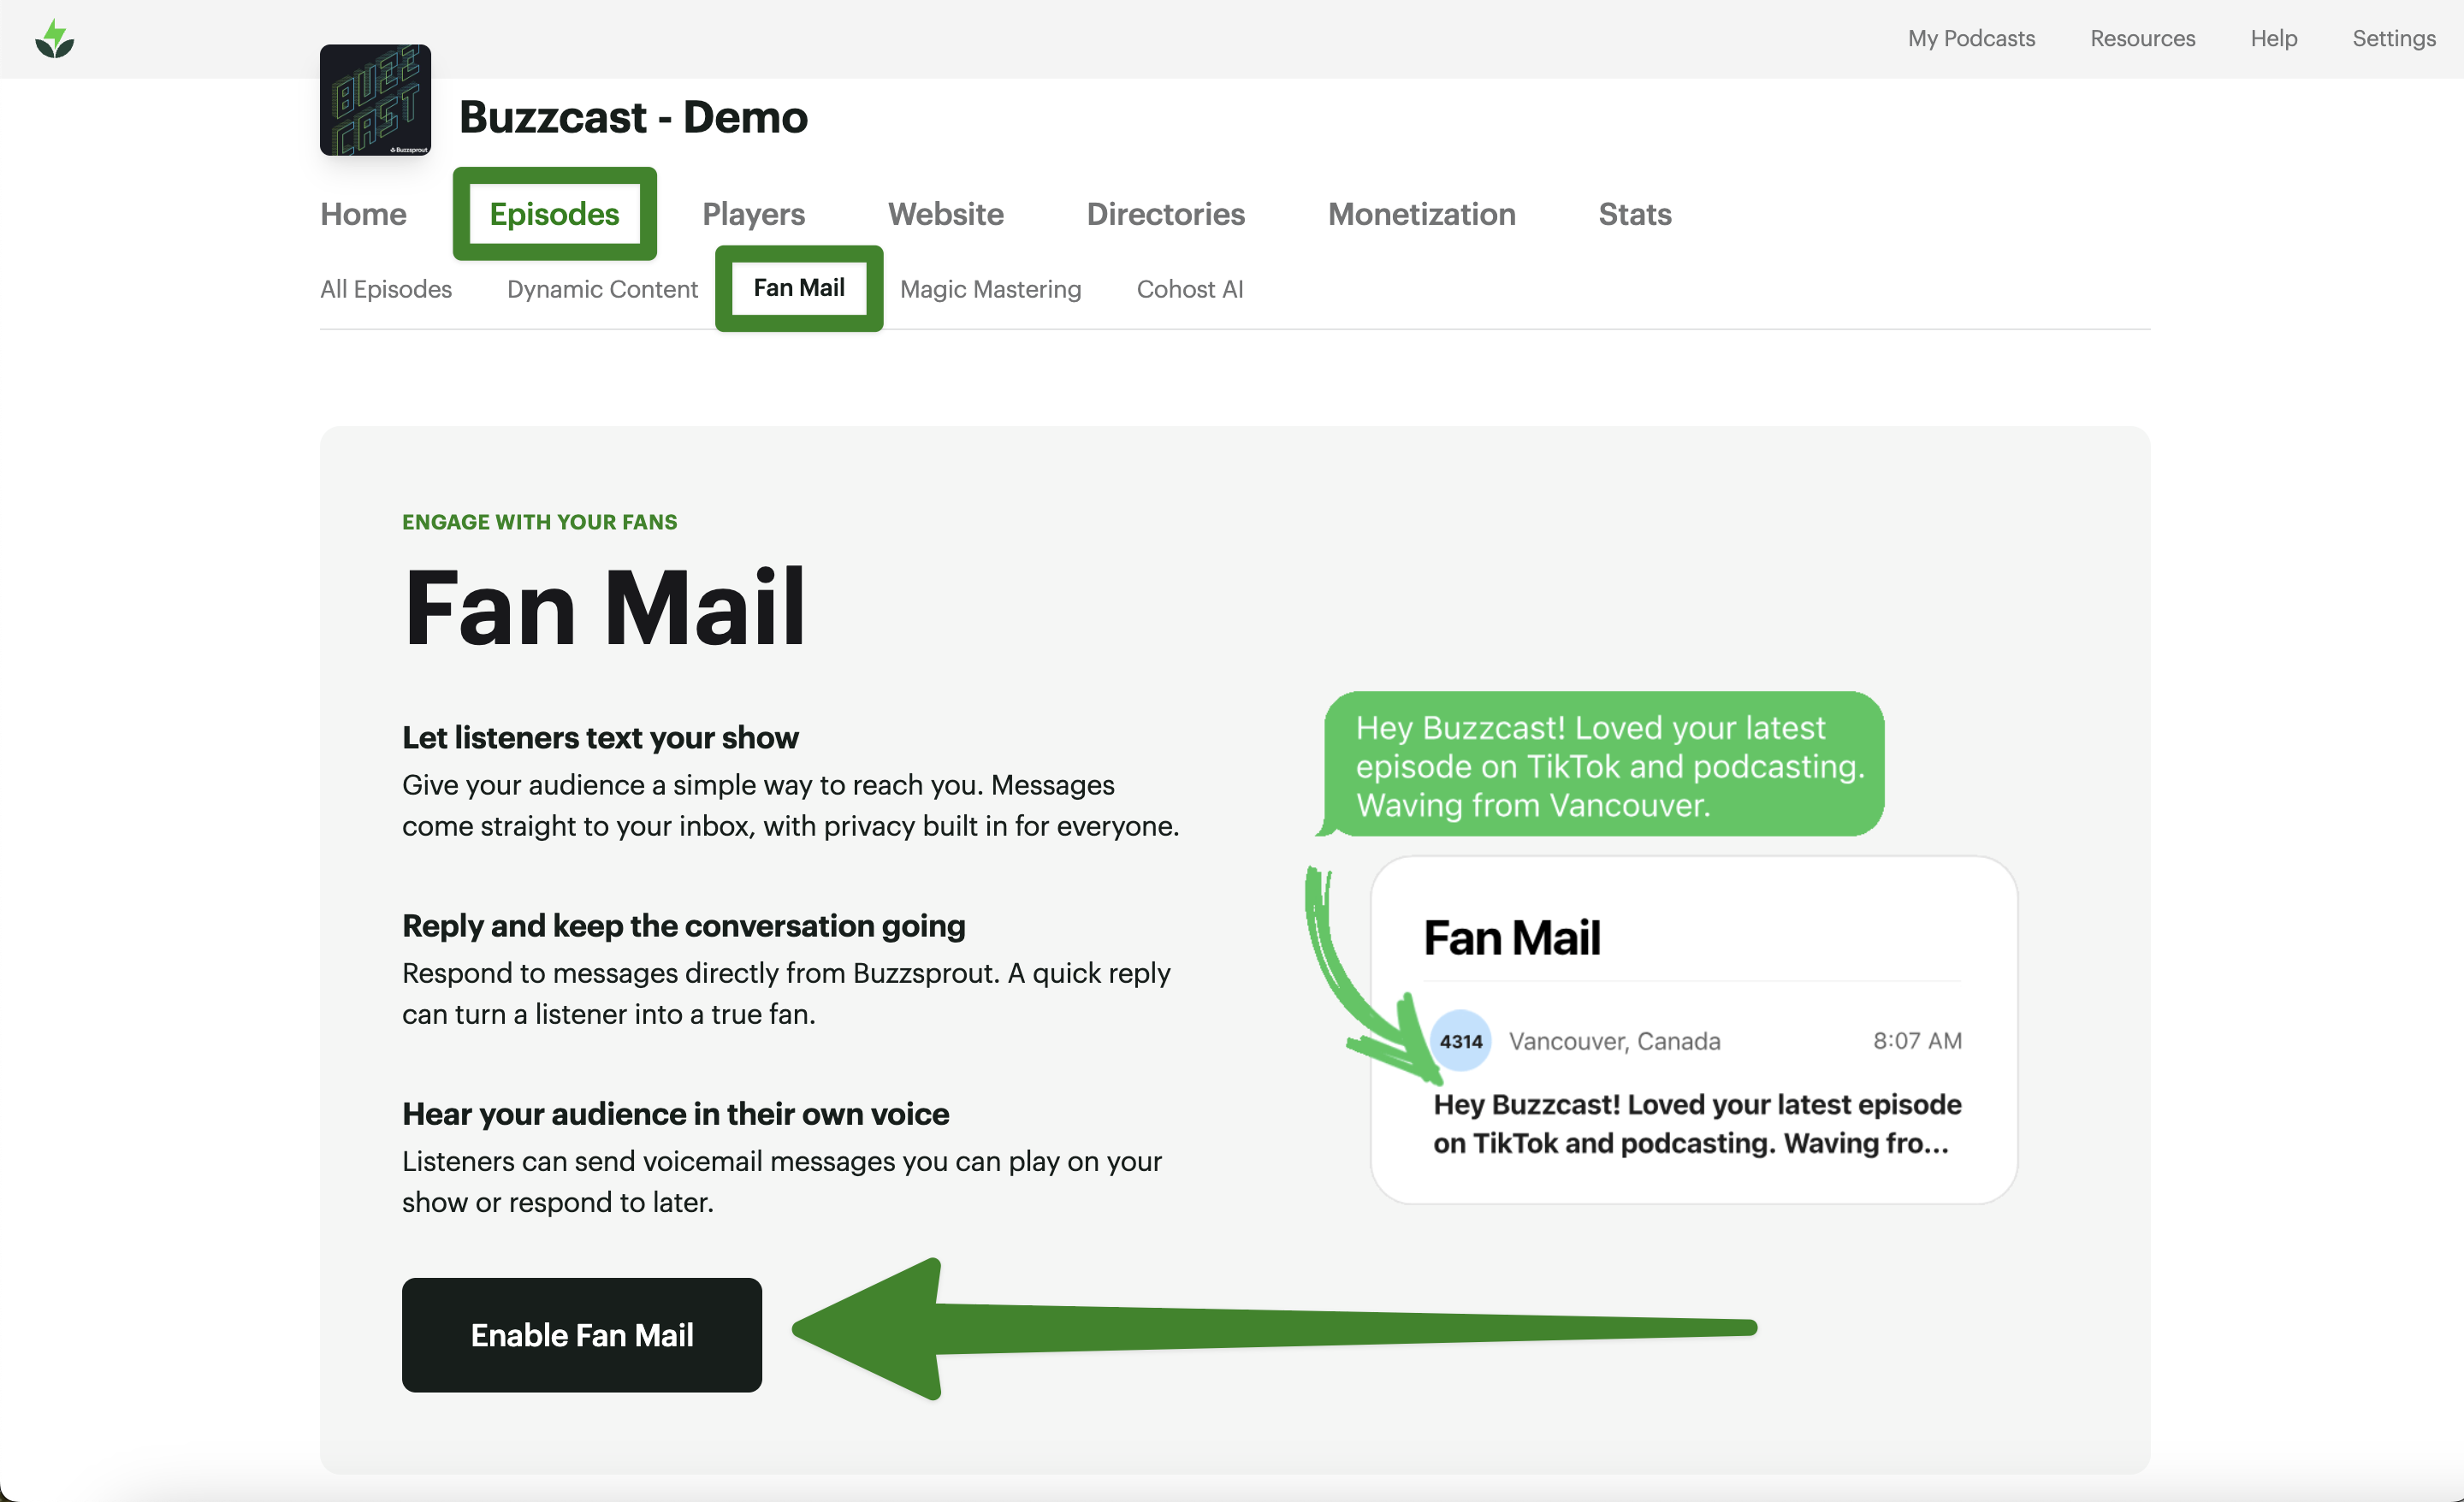The width and height of the screenshot is (2464, 1502).
Task: Open the Help link
Action: coord(2273,38)
